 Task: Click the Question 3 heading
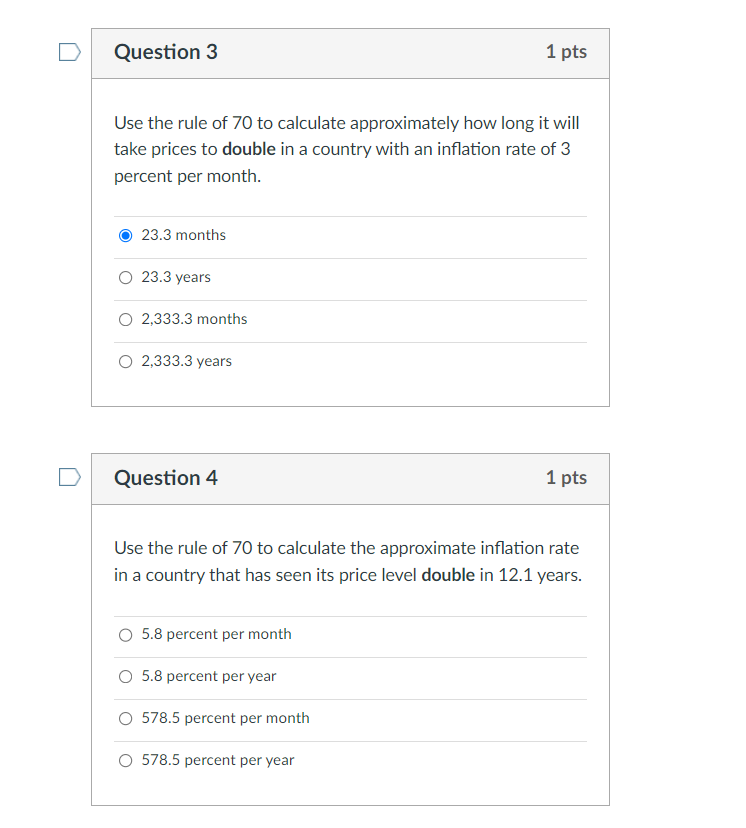pyautogui.click(x=166, y=52)
